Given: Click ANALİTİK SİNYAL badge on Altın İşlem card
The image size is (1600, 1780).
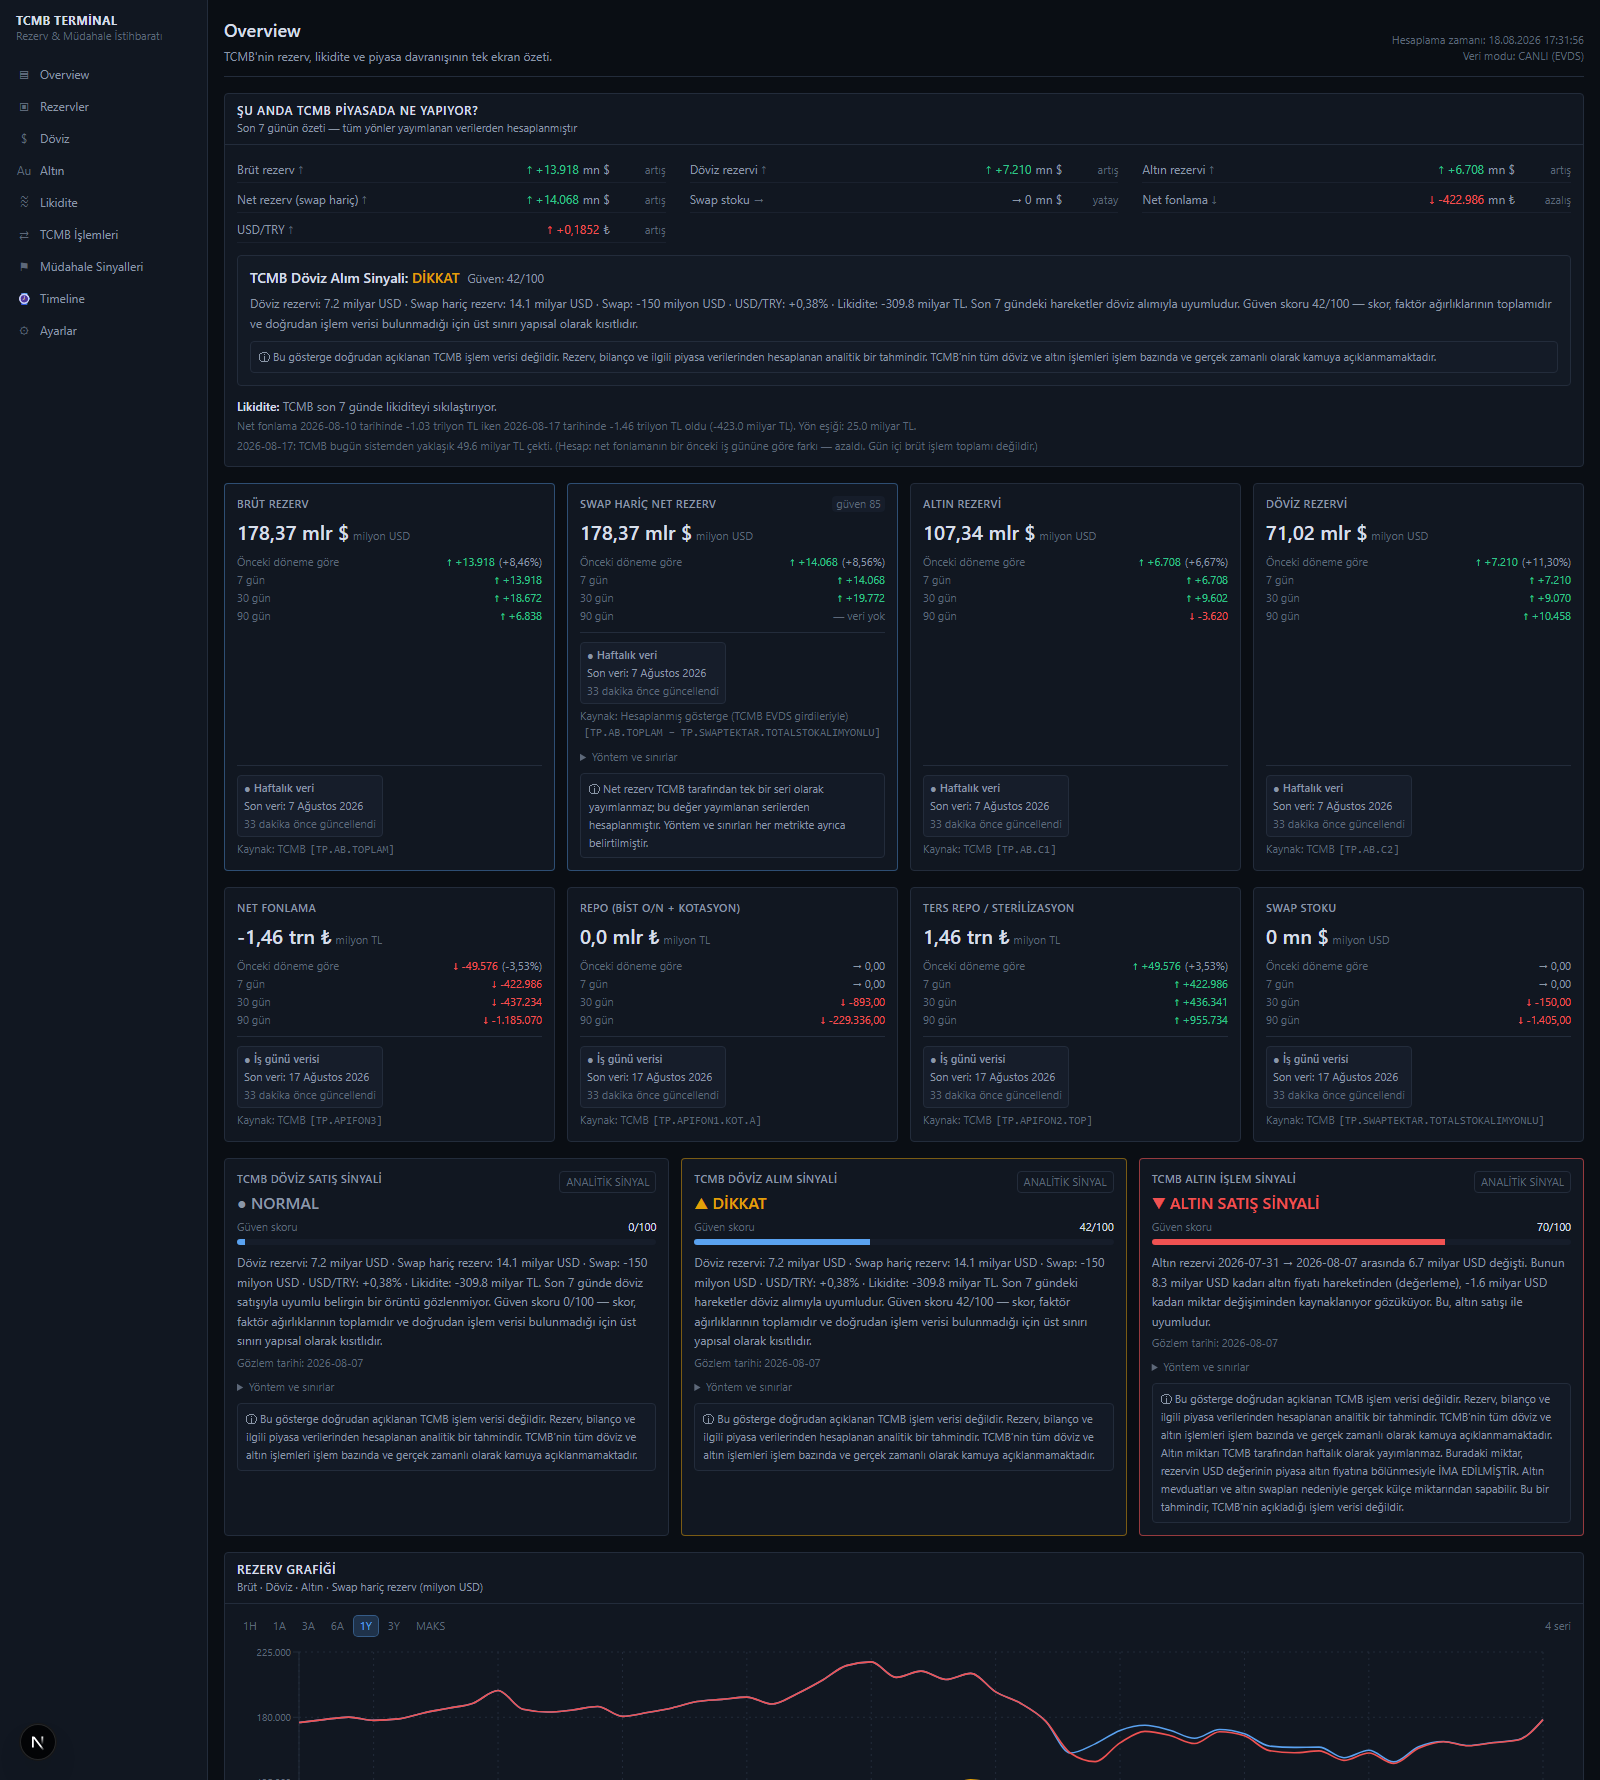Looking at the screenshot, I should click(x=1522, y=1182).
